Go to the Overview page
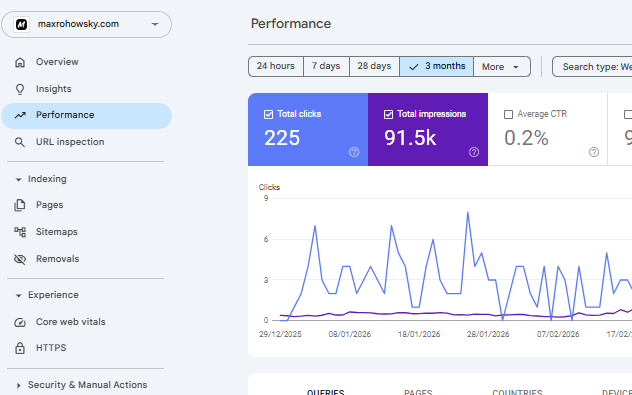Image resolution: width=632 pixels, height=395 pixels. coord(86,62)
